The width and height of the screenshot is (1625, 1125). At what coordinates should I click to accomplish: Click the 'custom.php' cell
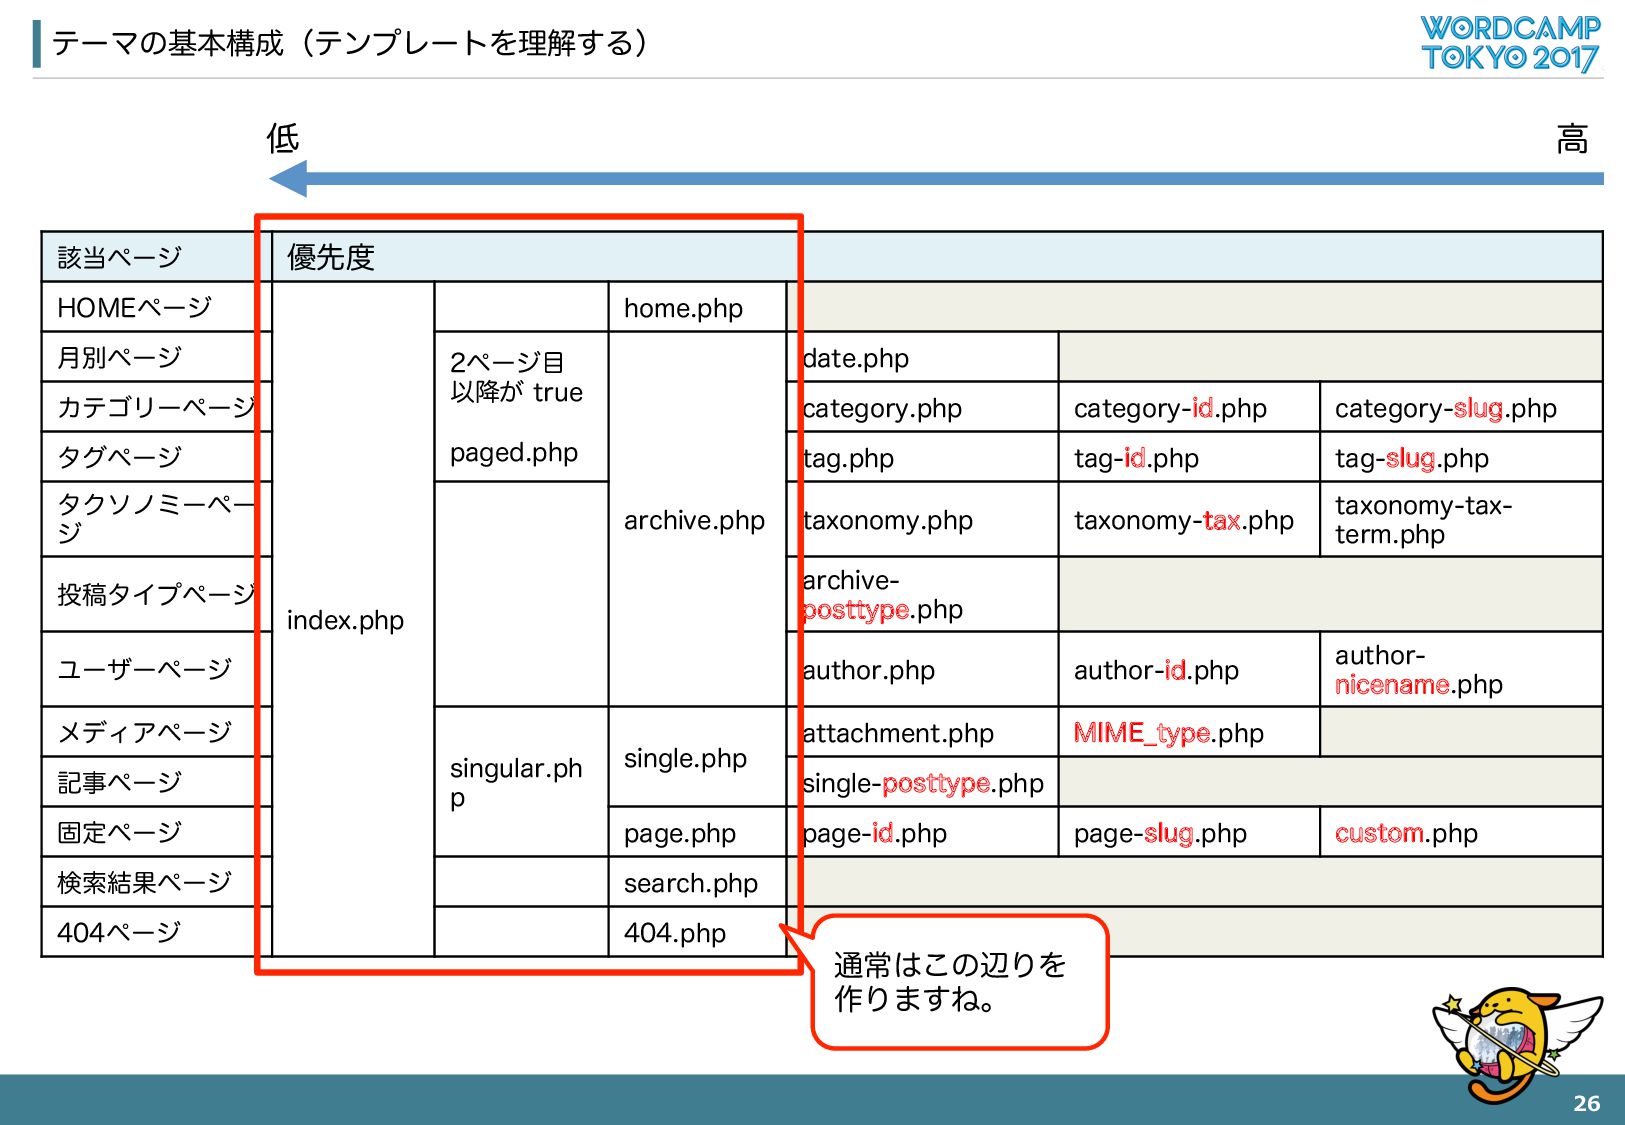point(1461,832)
